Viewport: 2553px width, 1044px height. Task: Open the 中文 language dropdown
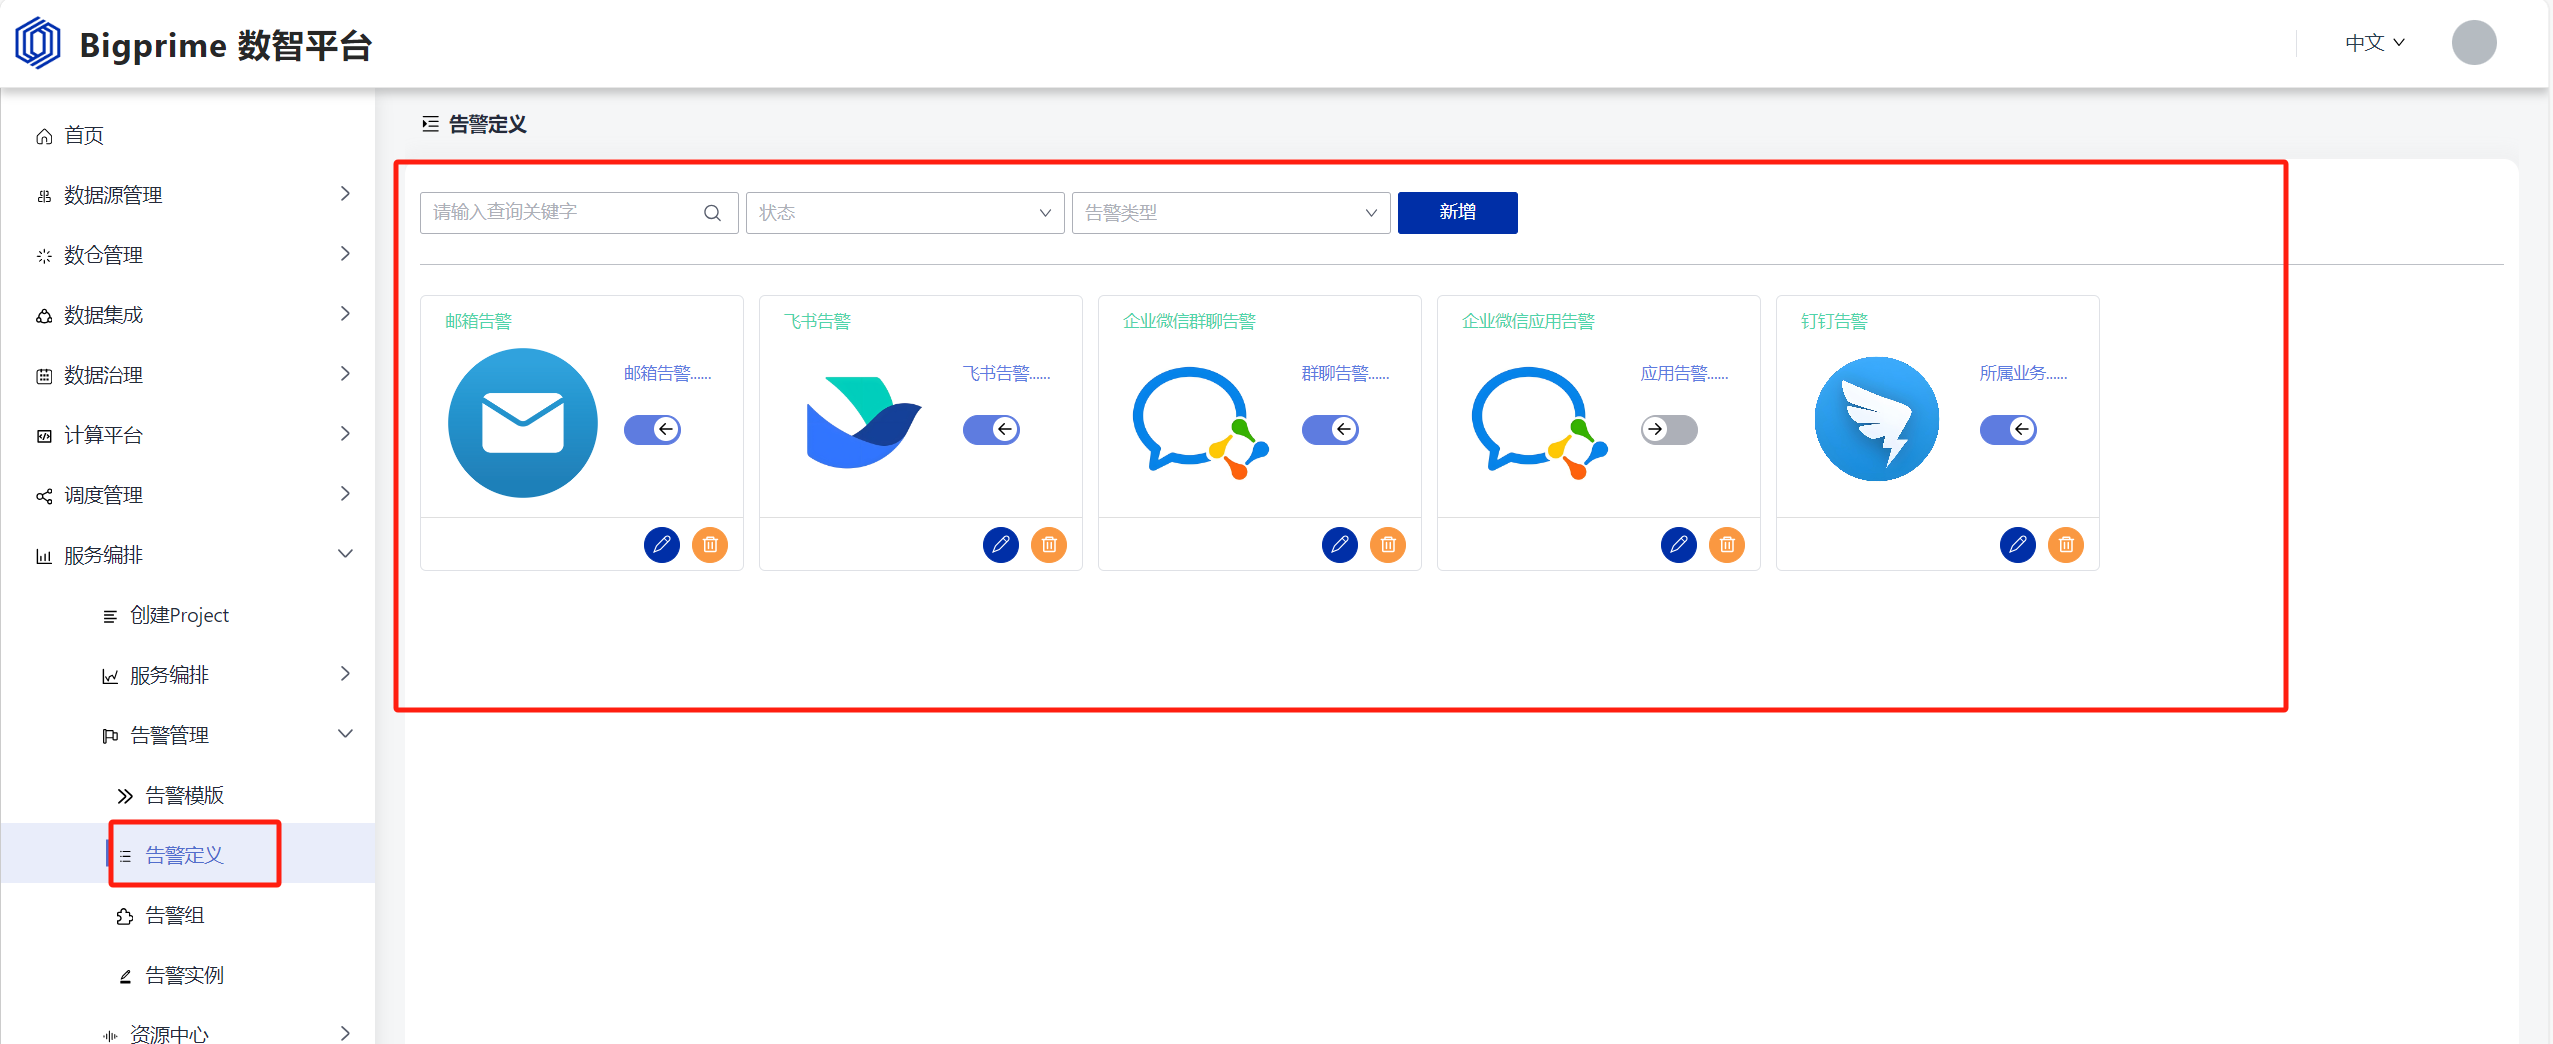[x=2375, y=43]
